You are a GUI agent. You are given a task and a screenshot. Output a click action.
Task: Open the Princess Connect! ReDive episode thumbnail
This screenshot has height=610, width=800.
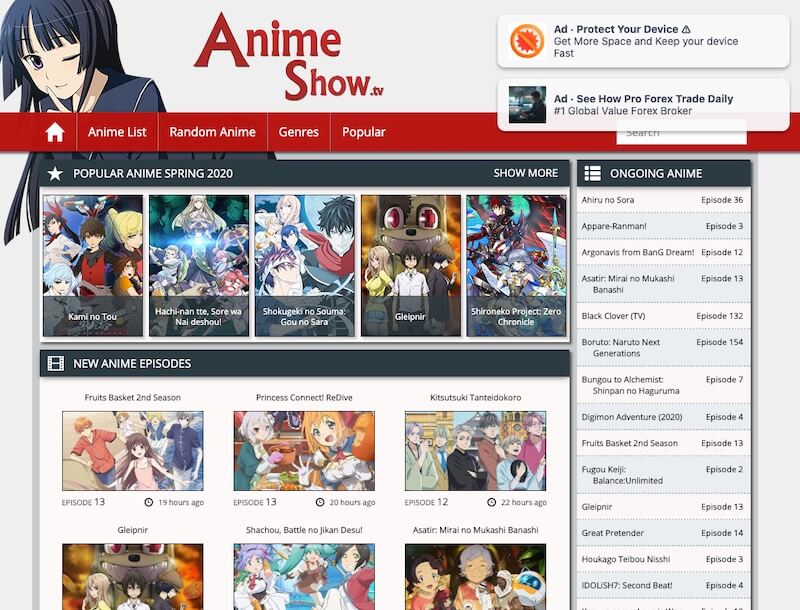pyautogui.click(x=304, y=451)
